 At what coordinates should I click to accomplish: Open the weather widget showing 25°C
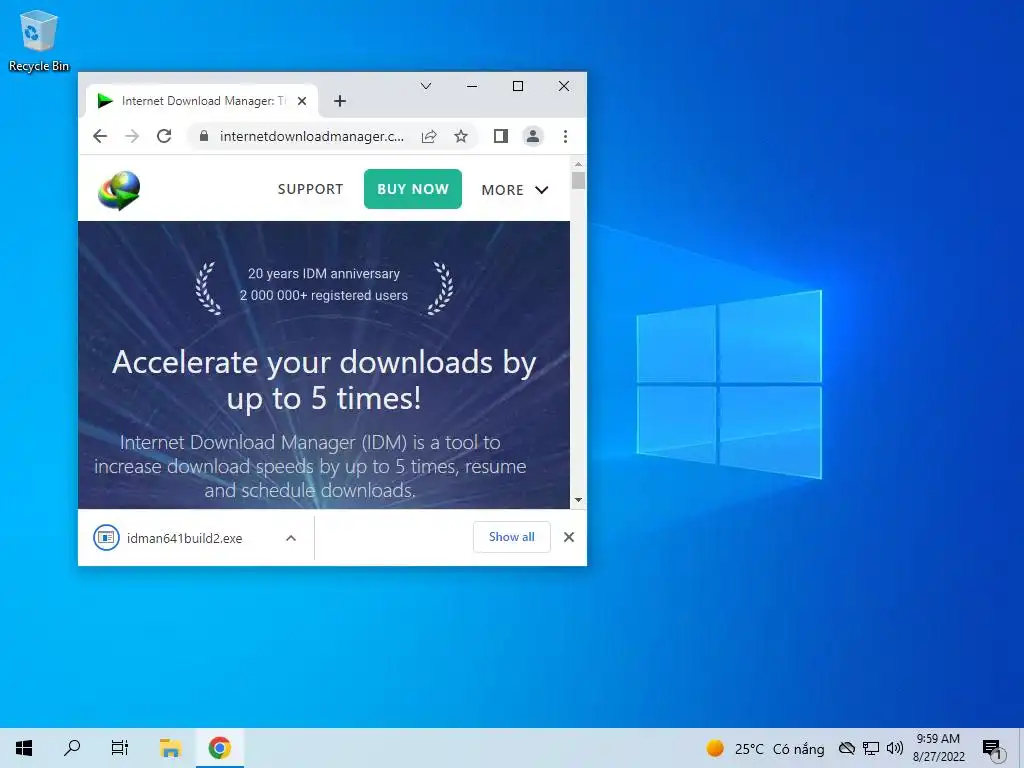(765, 748)
